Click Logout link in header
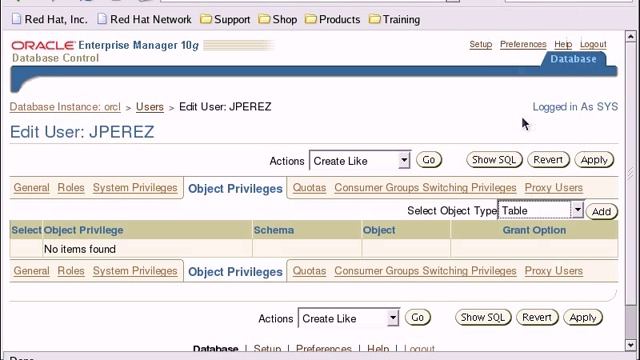This screenshot has height=360, width=640. point(593,44)
